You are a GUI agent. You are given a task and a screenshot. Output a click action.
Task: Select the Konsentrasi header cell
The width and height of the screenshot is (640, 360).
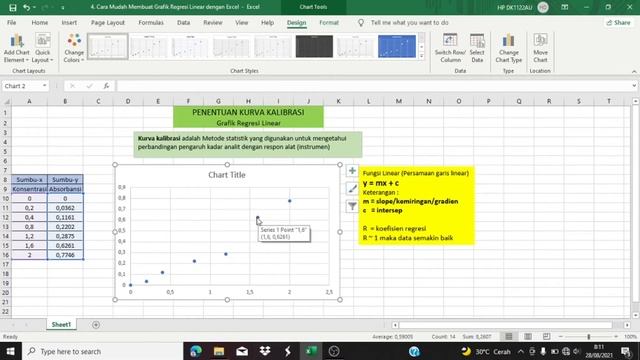point(29,189)
